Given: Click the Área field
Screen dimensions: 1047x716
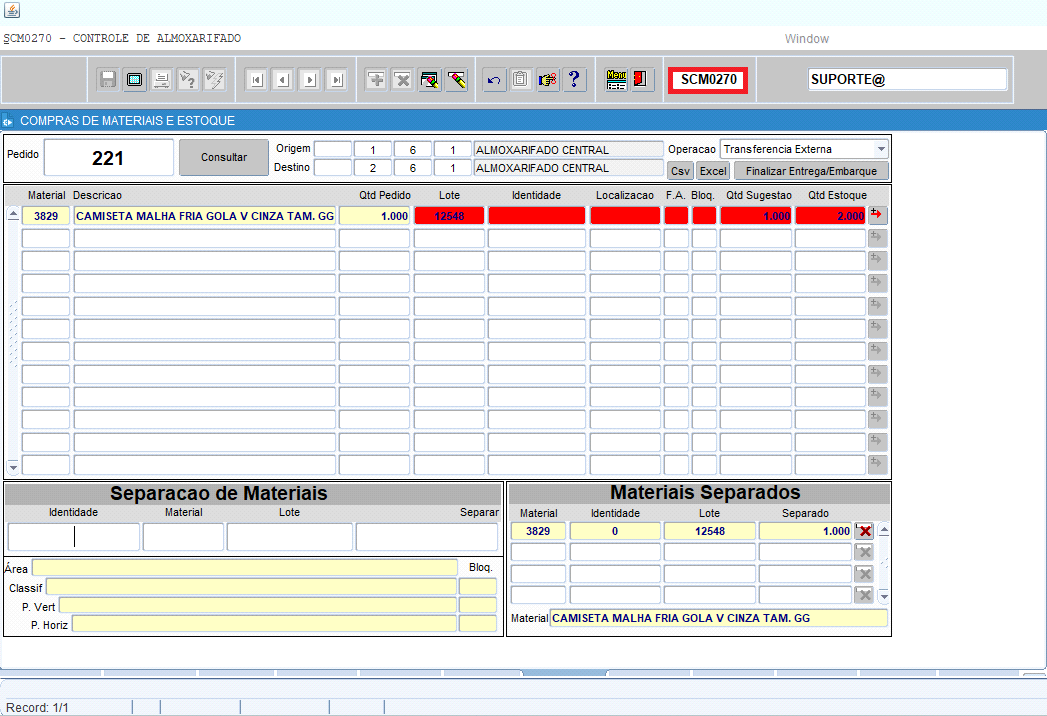Looking at the screenshot, I should (245, 568).
